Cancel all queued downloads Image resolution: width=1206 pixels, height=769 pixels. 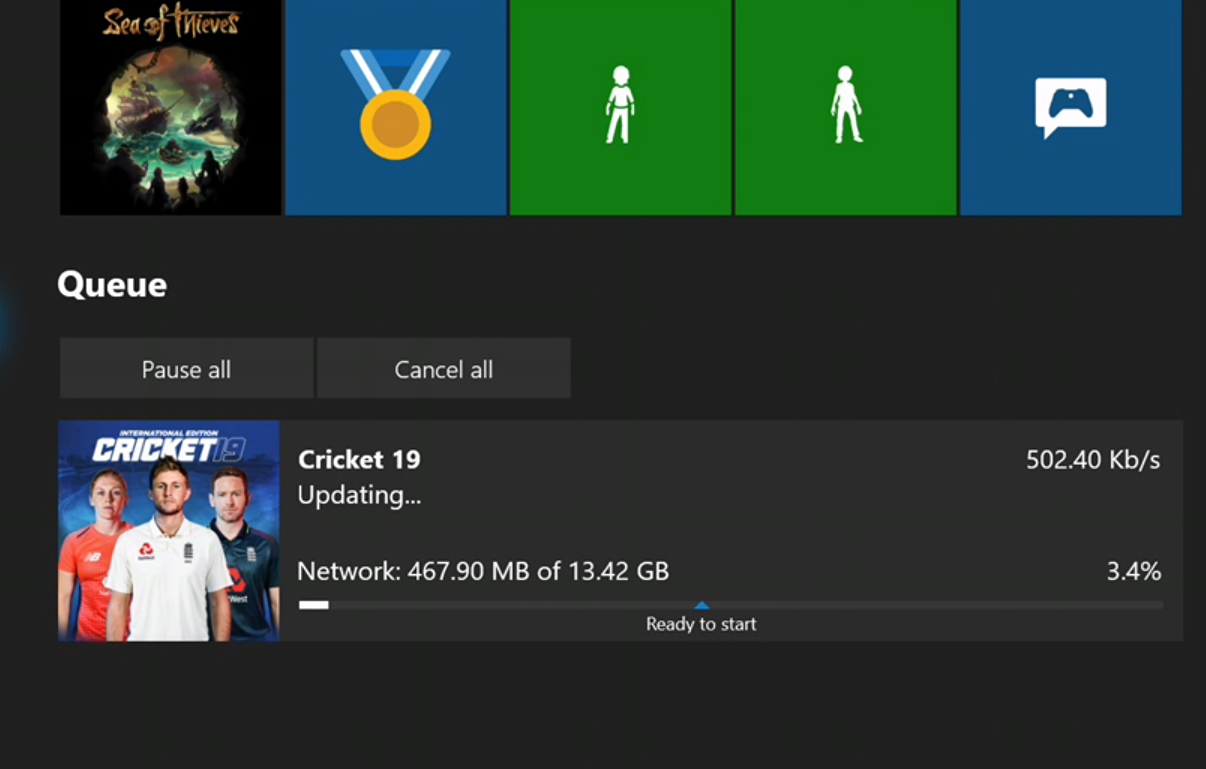[444, 369]
